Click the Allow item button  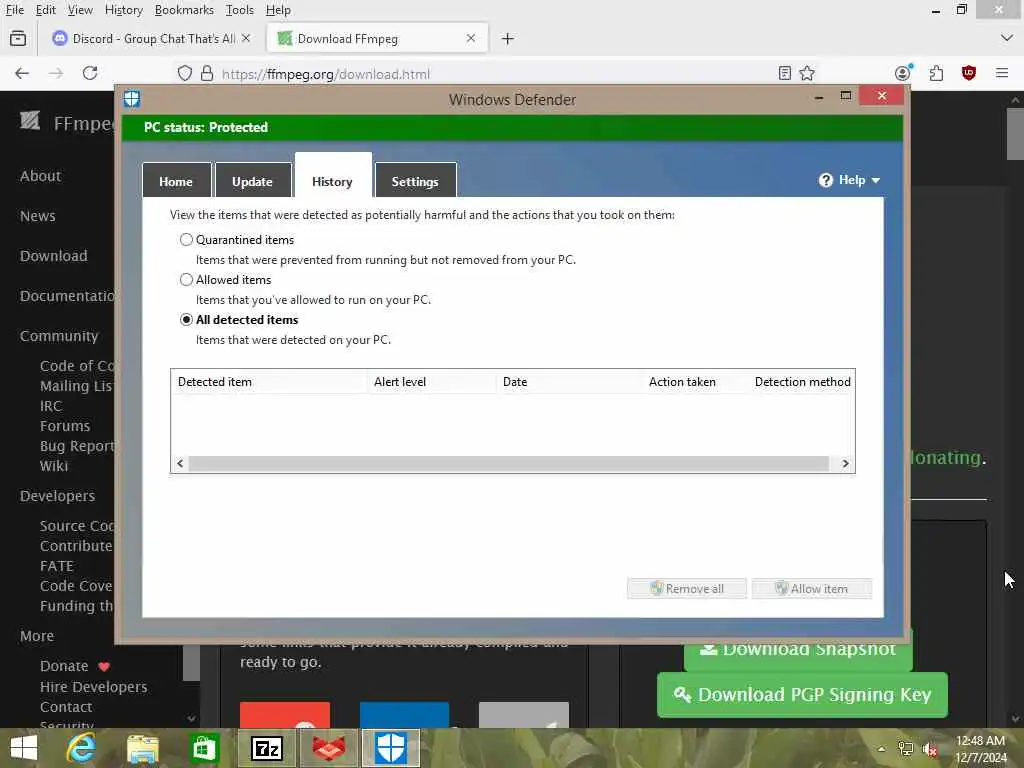[x=812, y=588]
